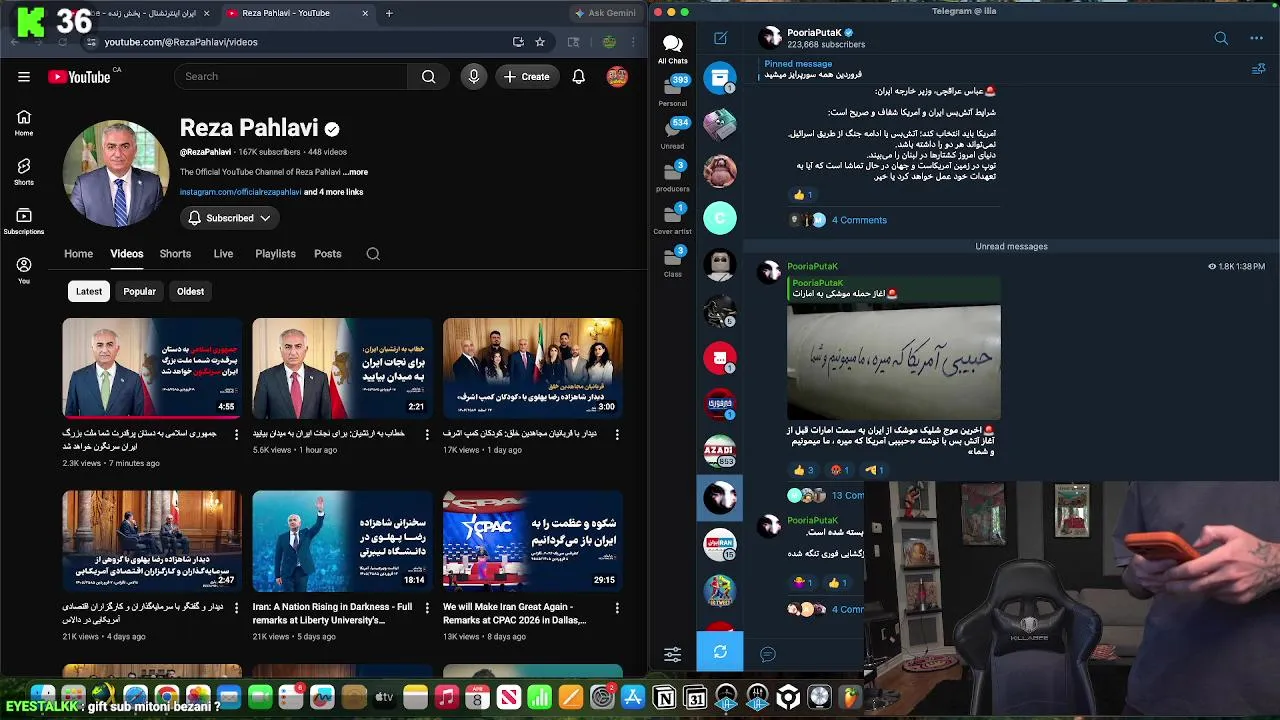Open options menu for the 2:47 video

[x=236, y=607]
